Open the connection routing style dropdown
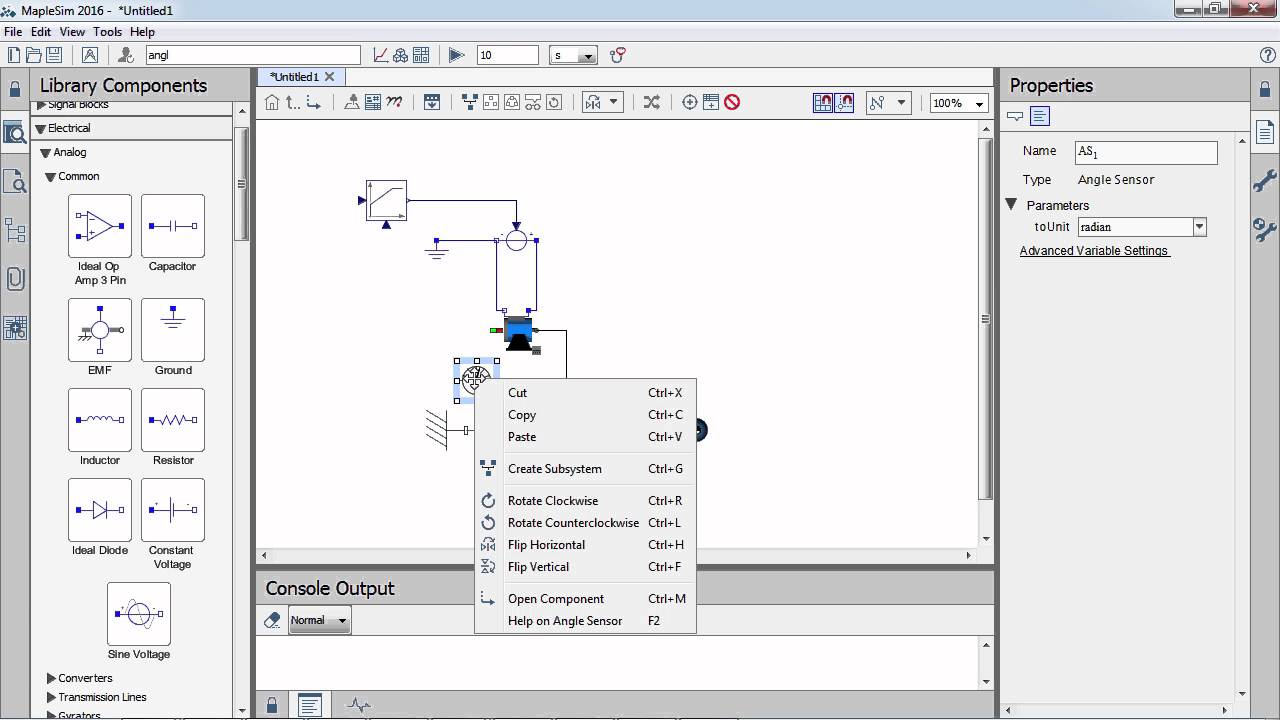1280x720 pixels. pos(888,102)
